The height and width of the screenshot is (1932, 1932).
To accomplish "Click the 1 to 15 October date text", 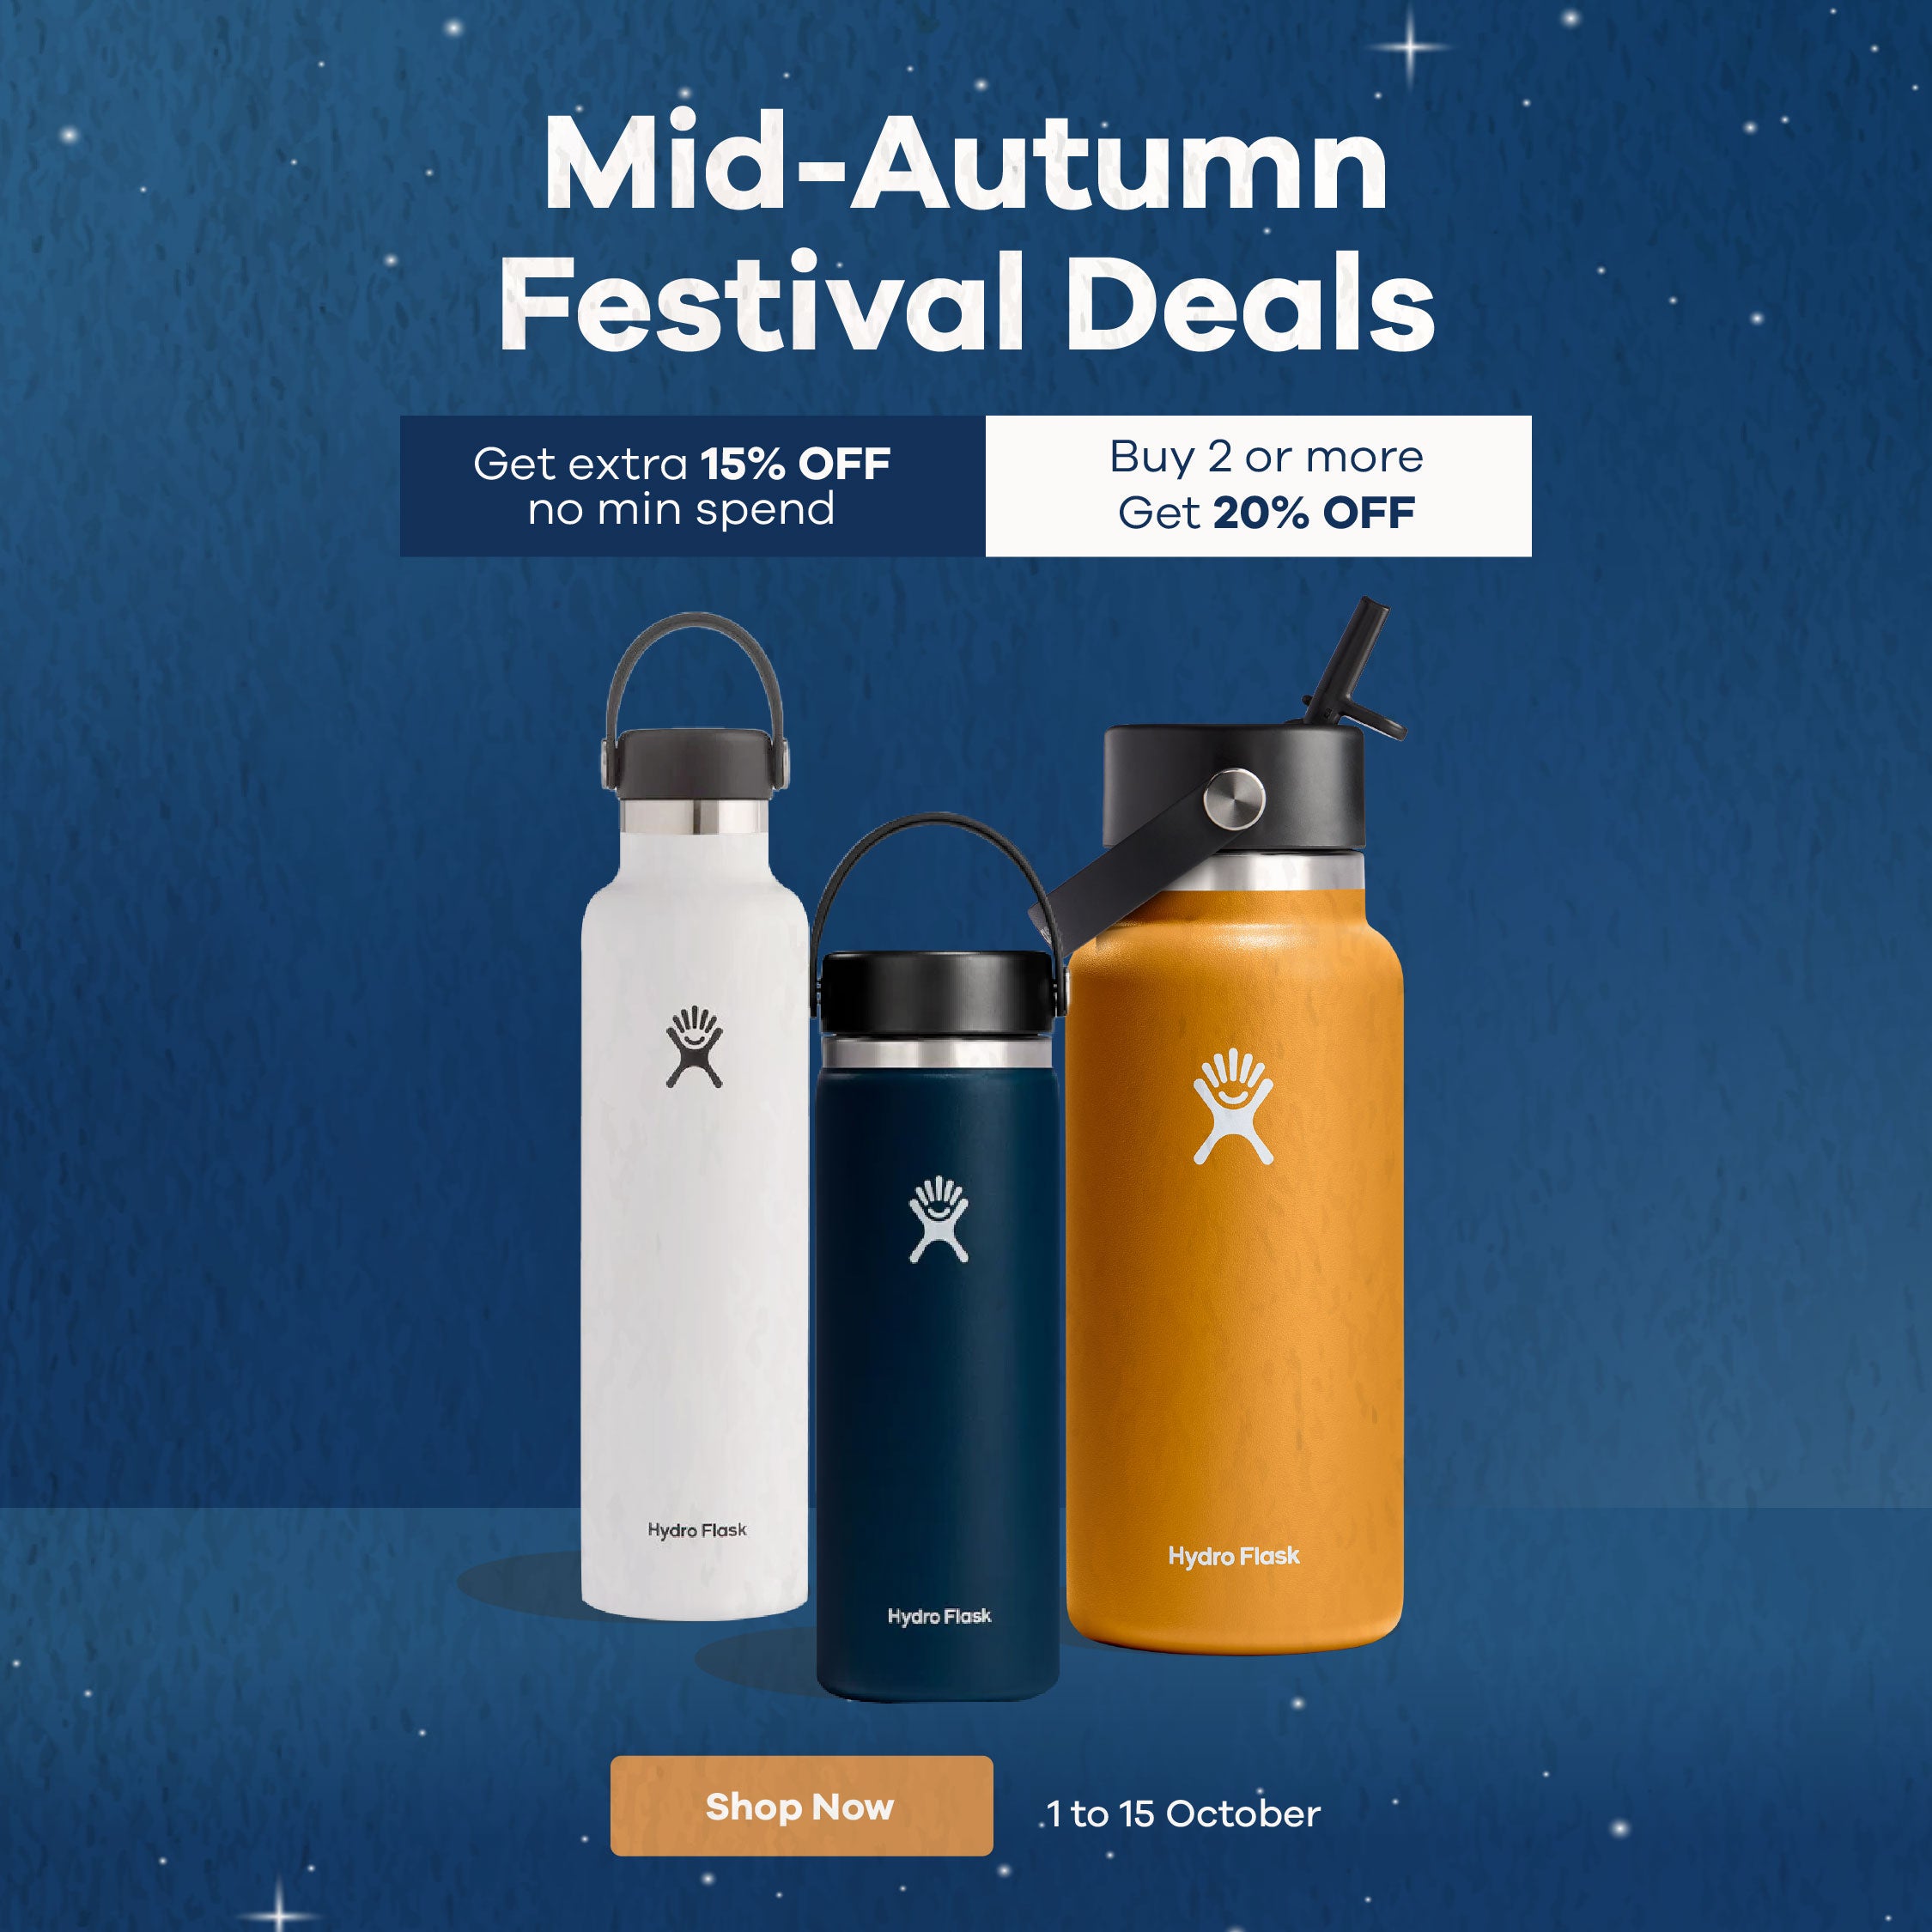I will coord(1184,1814).
